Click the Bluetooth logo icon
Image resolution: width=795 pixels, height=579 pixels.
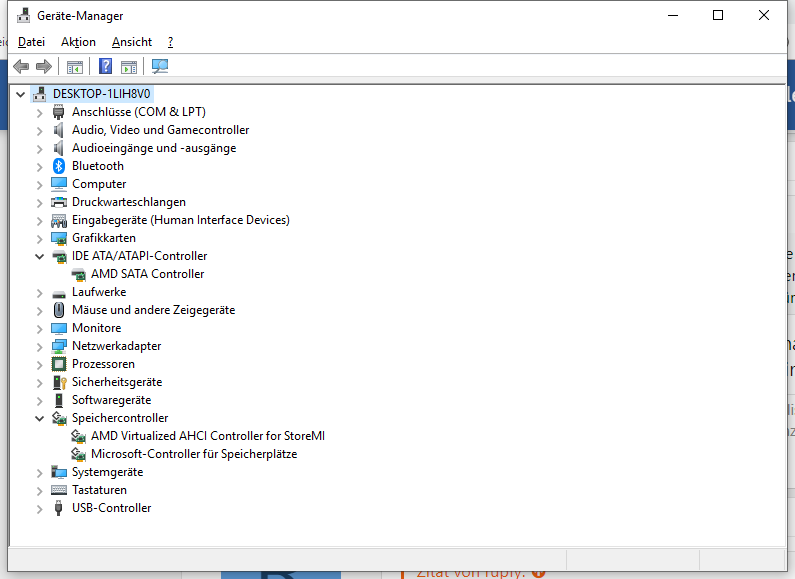(59, 166)
